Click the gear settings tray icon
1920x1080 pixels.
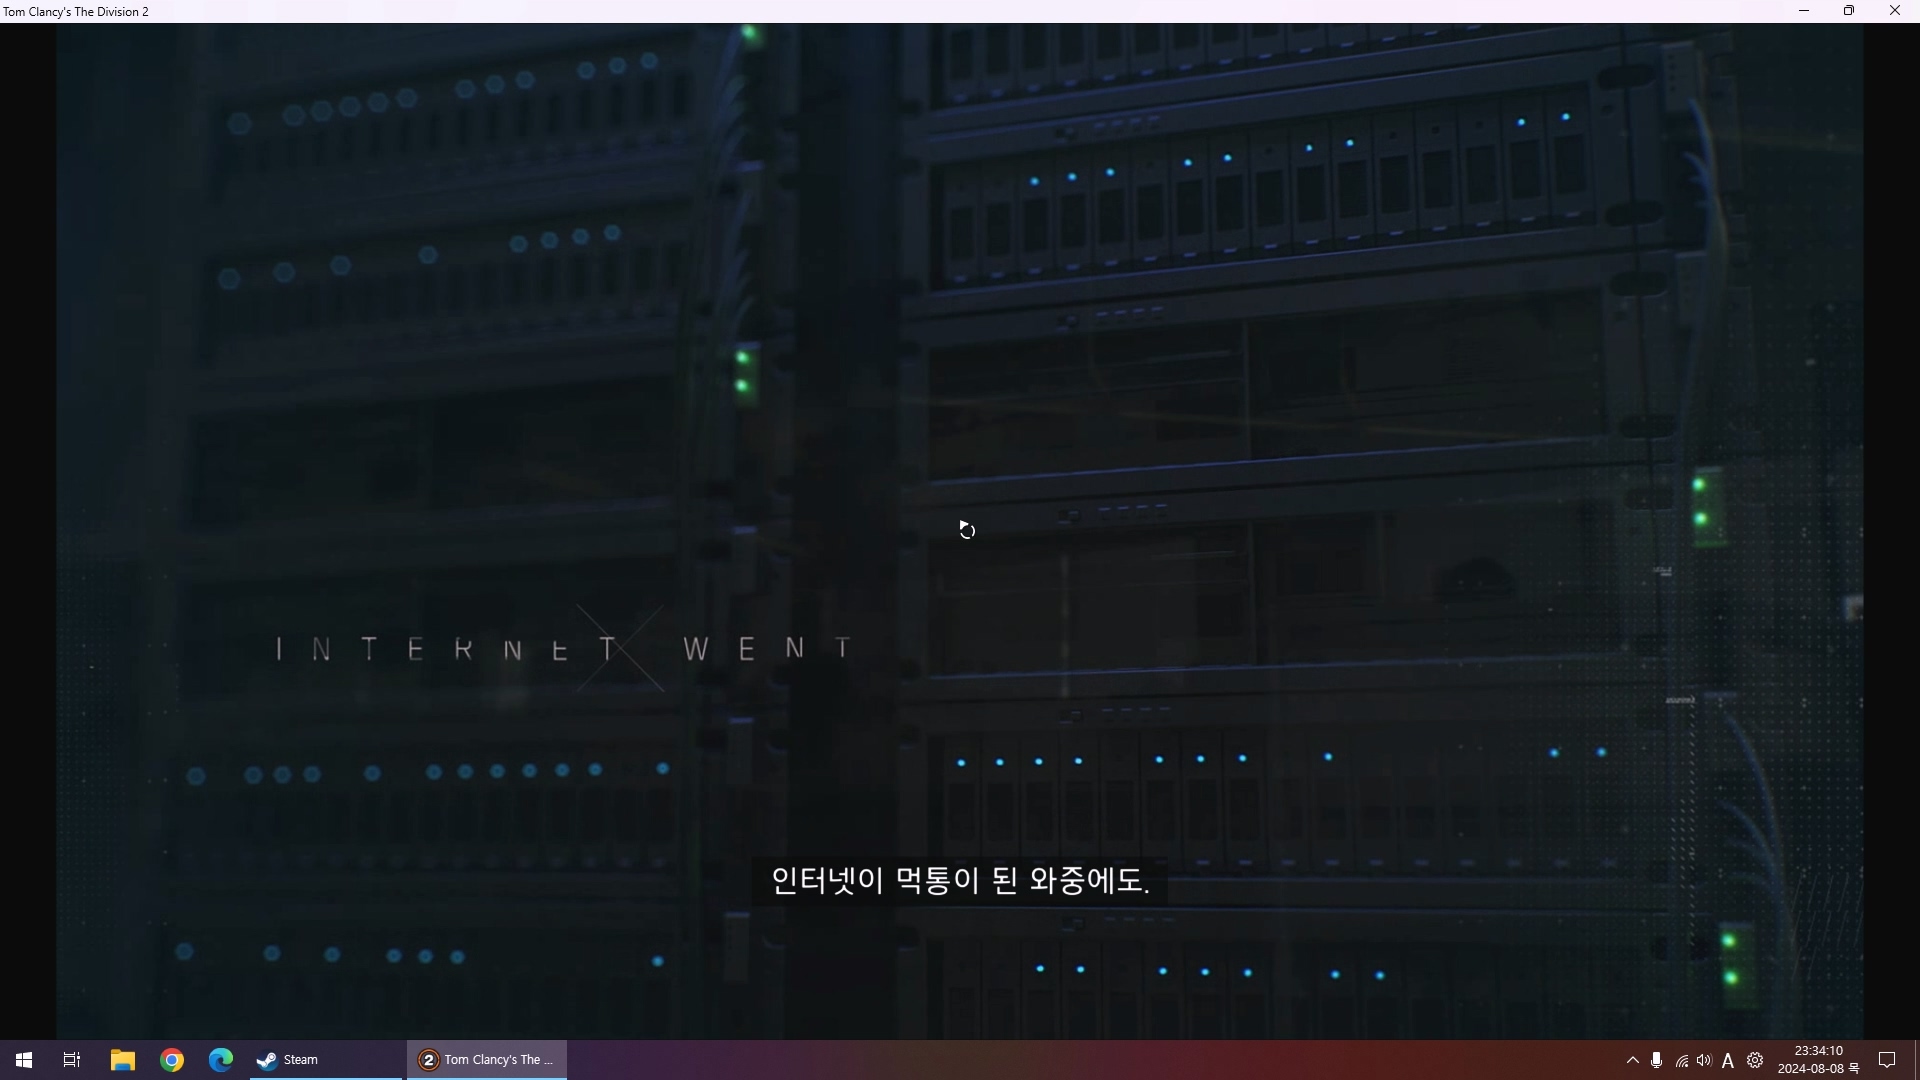pos(1755,1060)
